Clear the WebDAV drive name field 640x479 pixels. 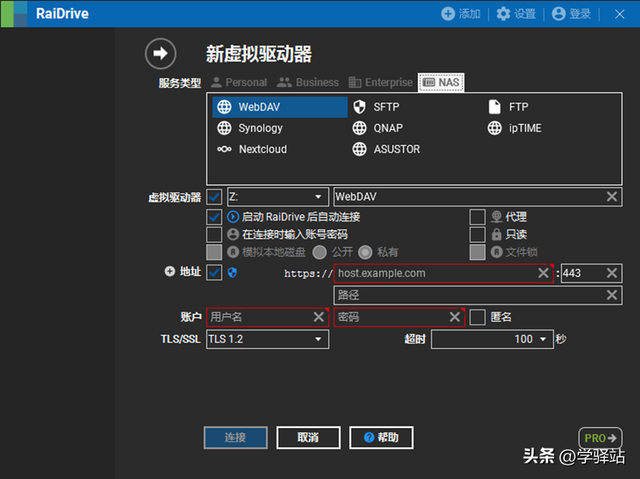pyautogui.click(x=612, y=197)
